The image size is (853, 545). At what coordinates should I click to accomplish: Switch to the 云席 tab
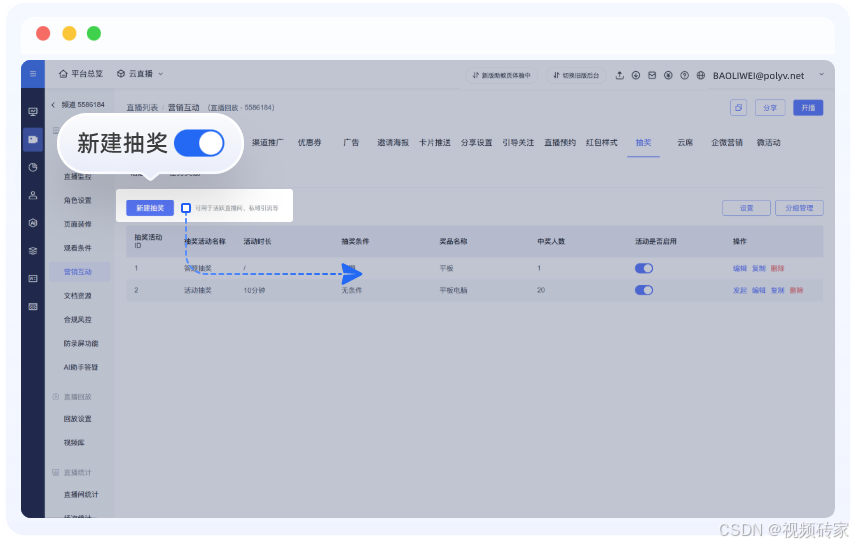coord(685,143)
